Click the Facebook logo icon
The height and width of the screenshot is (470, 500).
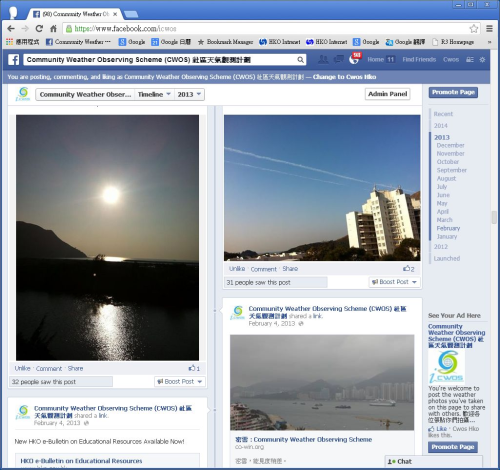tap(14, 60)
